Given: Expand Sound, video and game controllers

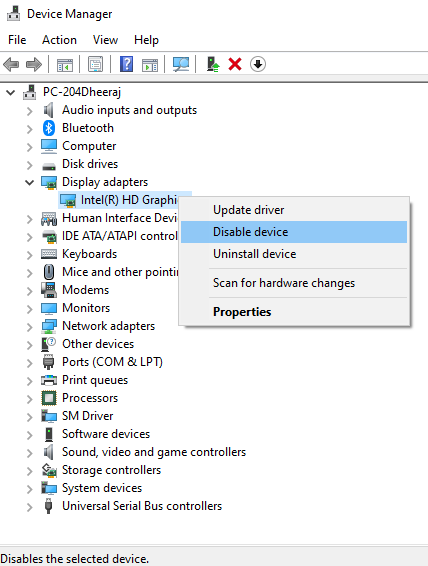Looking at the screenshot, I should point(30,453).
